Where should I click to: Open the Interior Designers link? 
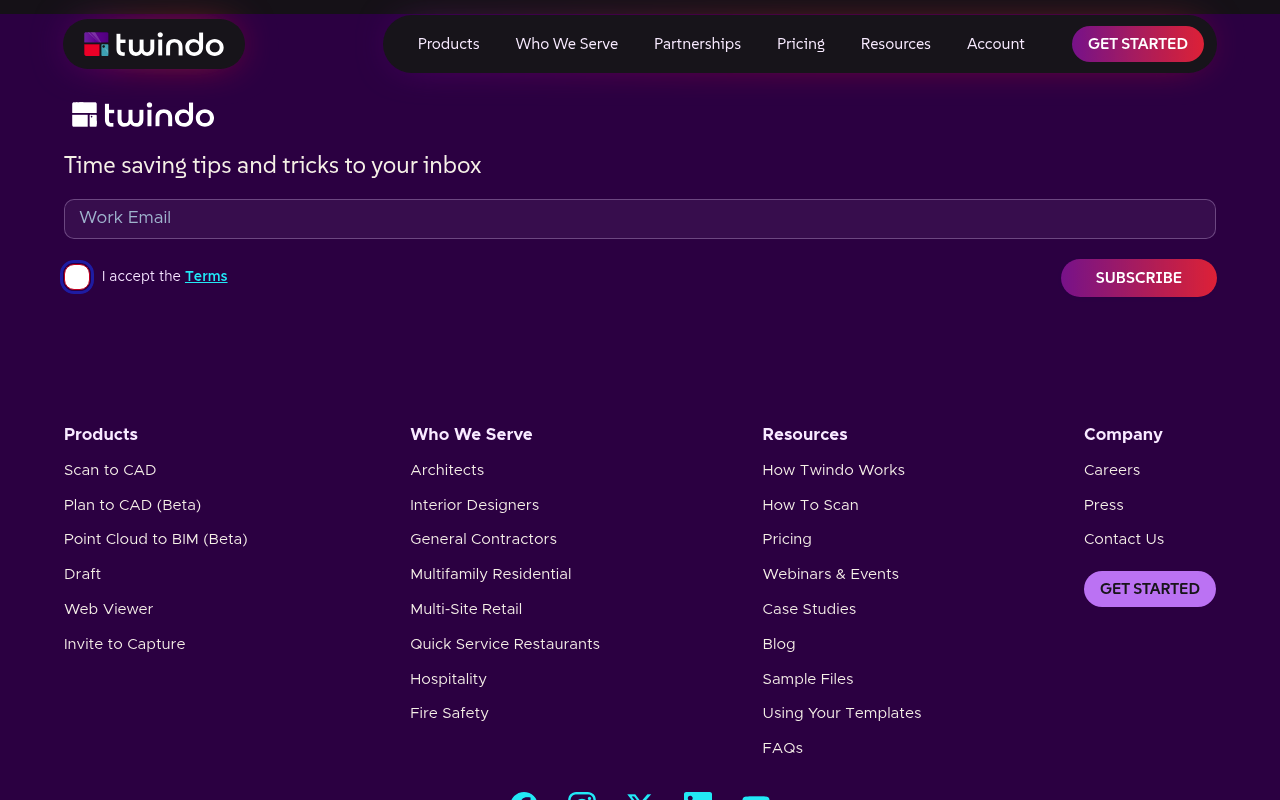(x=475, y=505)
